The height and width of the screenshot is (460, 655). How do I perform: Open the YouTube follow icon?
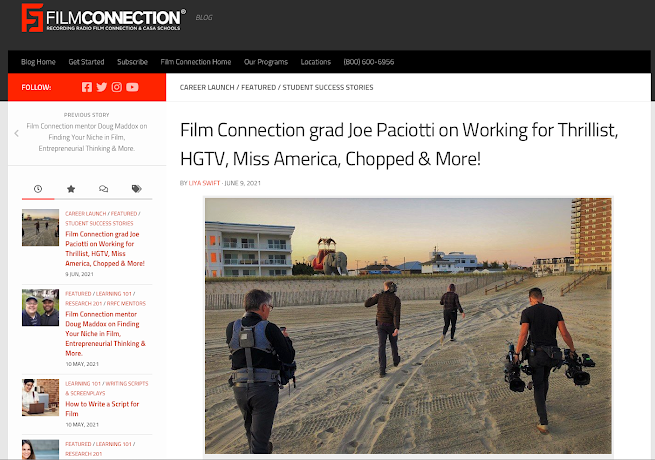[x=132, y=87]
